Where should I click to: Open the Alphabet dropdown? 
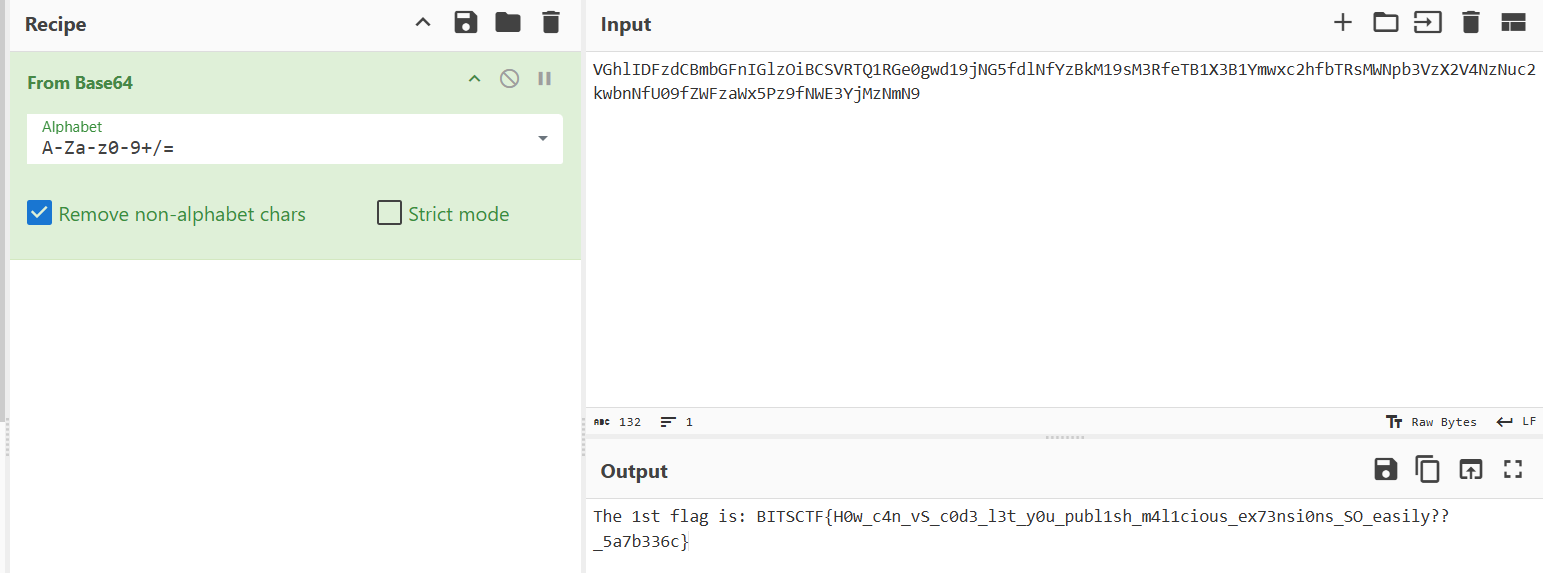(543, 138)
